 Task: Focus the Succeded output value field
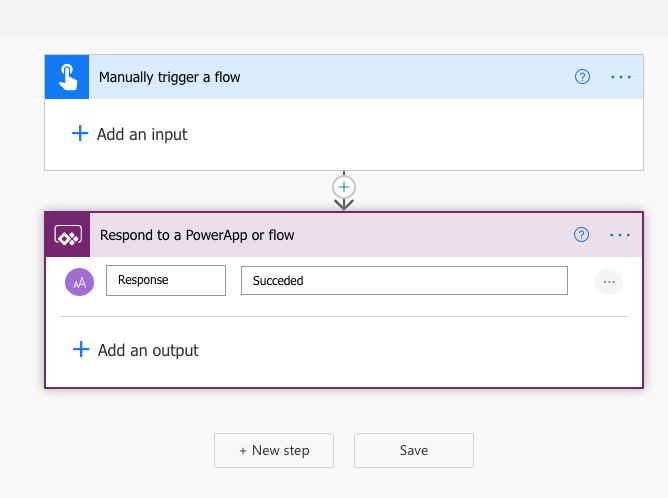404,281
